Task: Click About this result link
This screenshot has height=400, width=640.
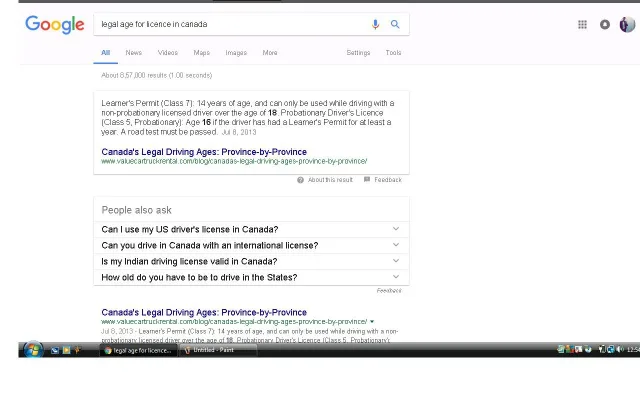Action: (x=330, y=180)
